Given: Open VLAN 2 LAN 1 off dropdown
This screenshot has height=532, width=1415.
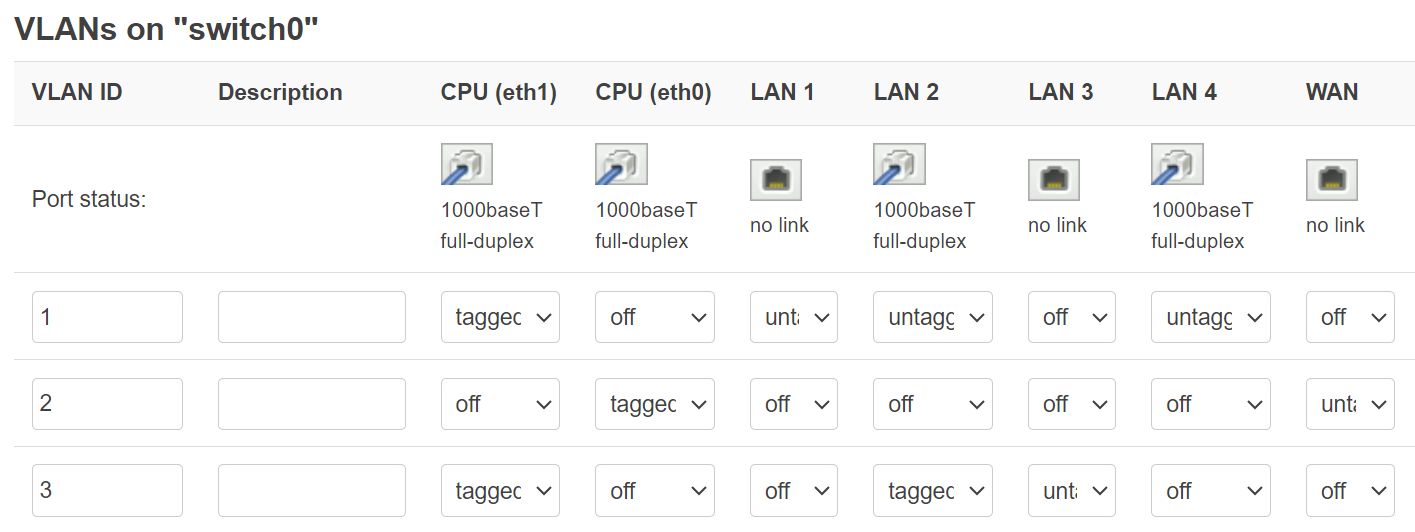Looking at the screenshot, I should coord(794,404).
